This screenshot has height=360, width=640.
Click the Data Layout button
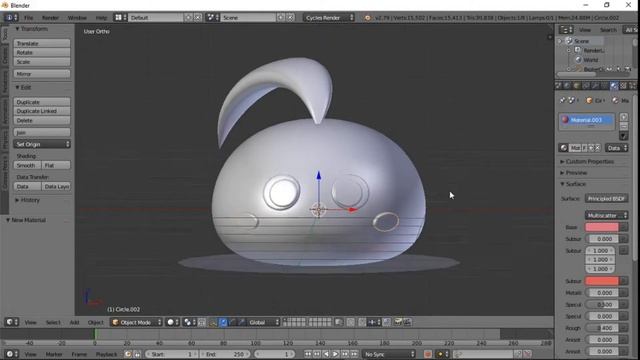[56, 187]
